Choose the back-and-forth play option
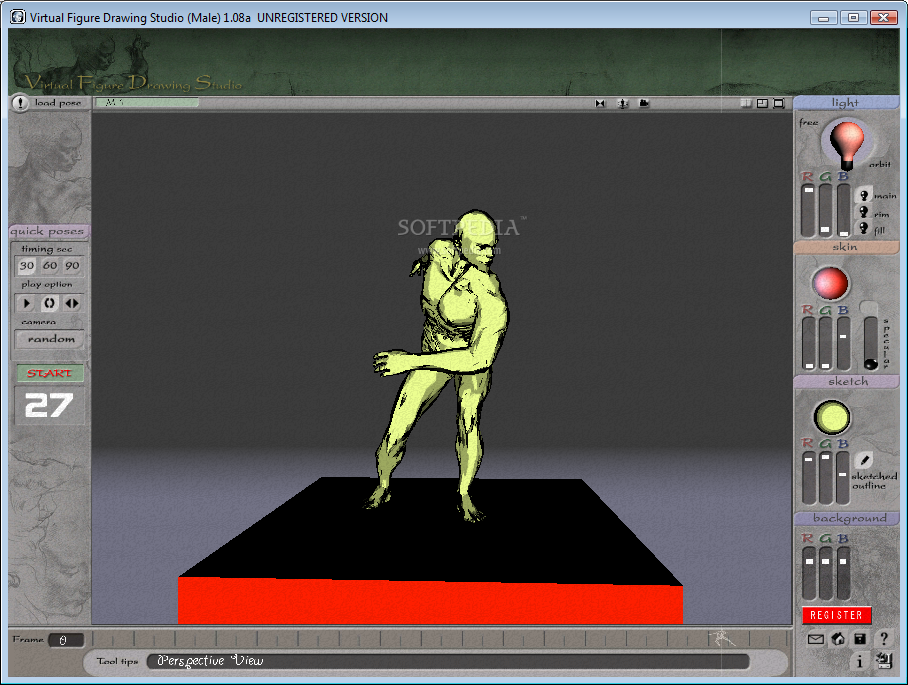This screenshot has width=908, height=685. tap(72, 303)
